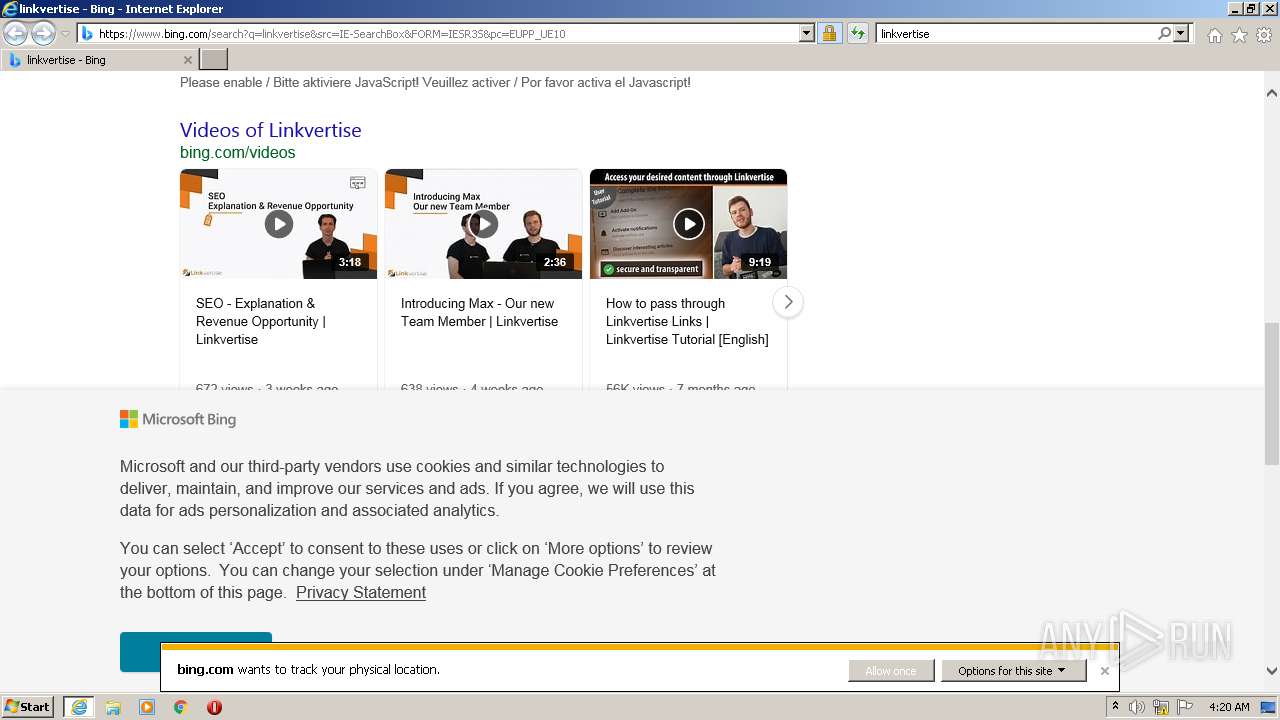Open the recent pages dropdown arrow
This screenshot has width=1280, height=720.
point(65,34)
